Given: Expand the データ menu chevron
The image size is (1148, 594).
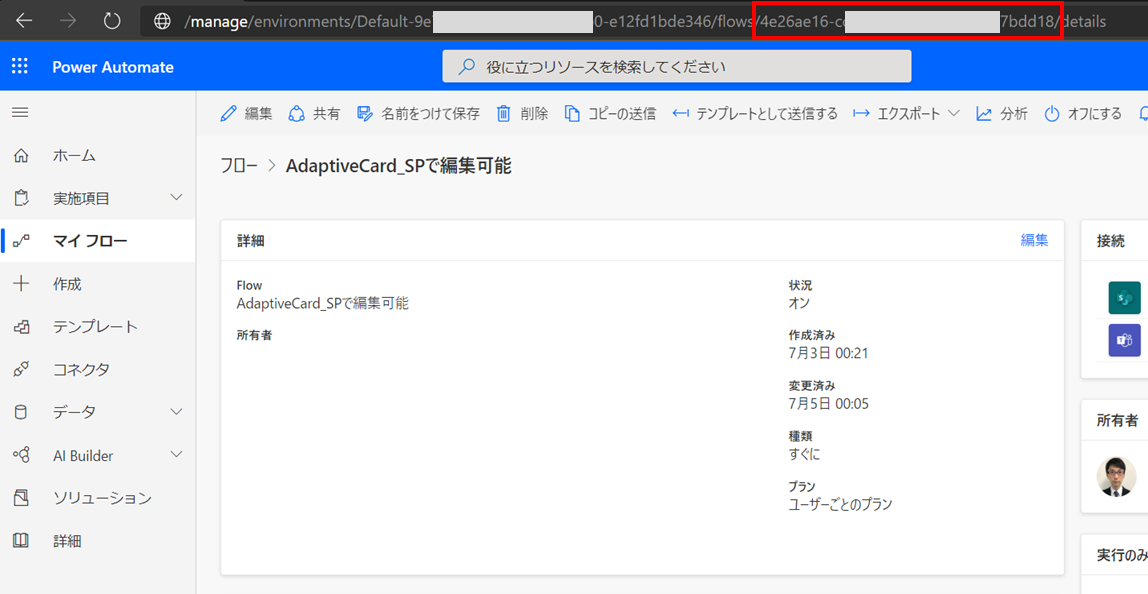Looking at the screenshot, I should pyautogui.click(x=176, y=412).
